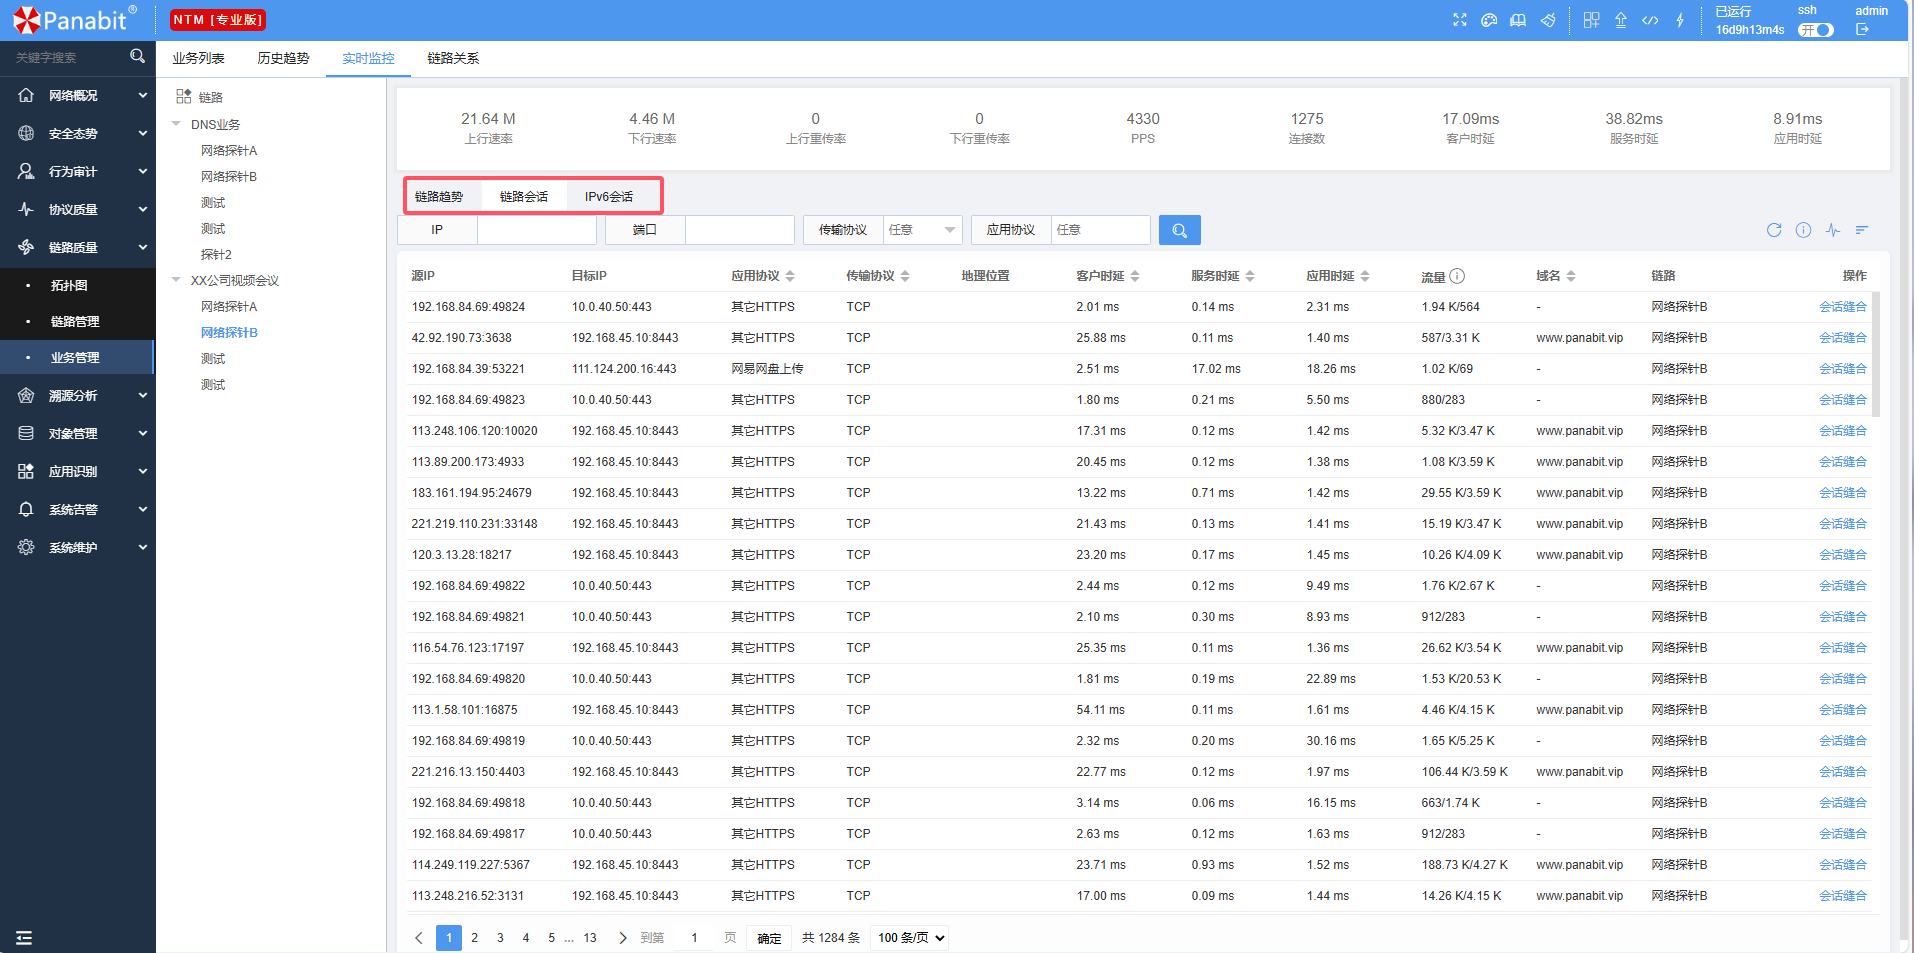Go to page 2
1914x953 pixels.
(x=474, y=938)
